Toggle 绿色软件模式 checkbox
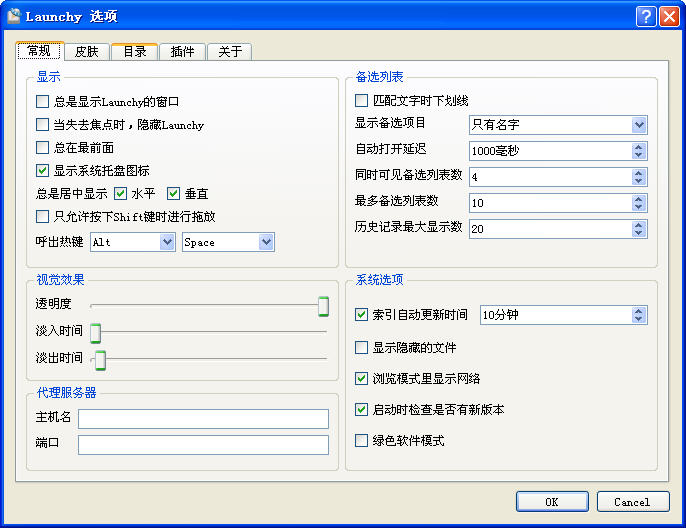 [x=361, y=440]
